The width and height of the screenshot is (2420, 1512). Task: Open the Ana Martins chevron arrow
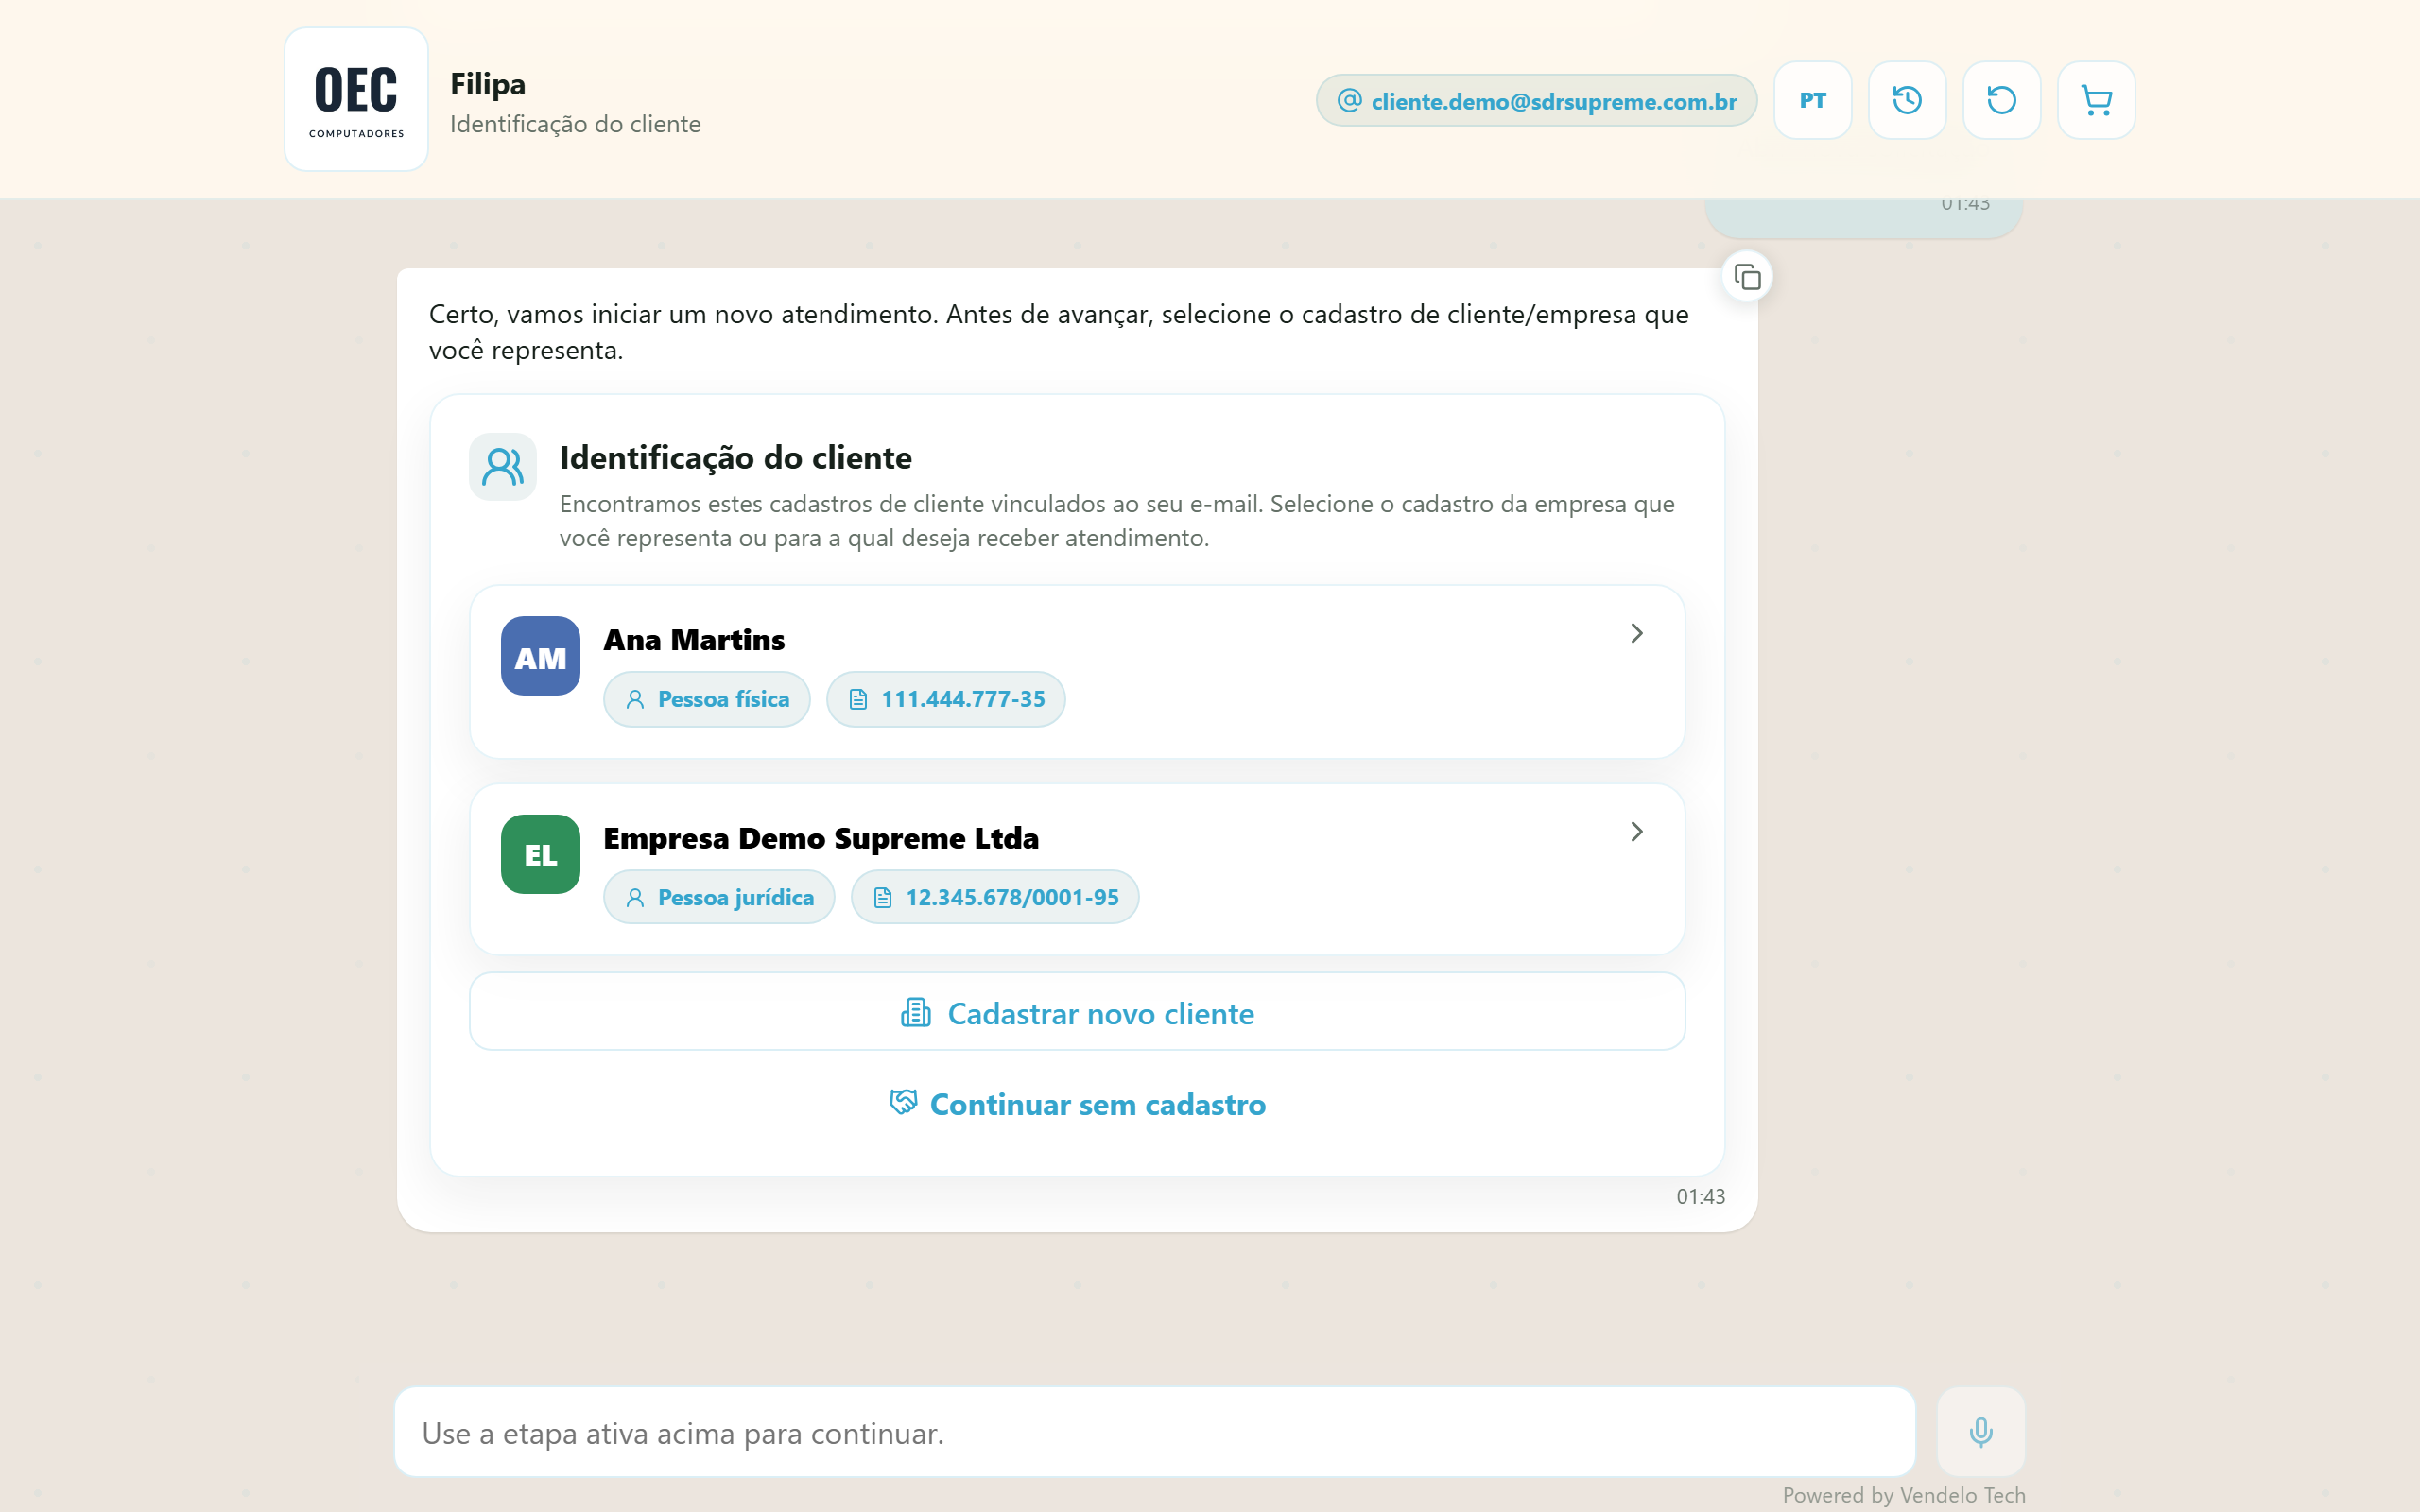pos(1636,633)
